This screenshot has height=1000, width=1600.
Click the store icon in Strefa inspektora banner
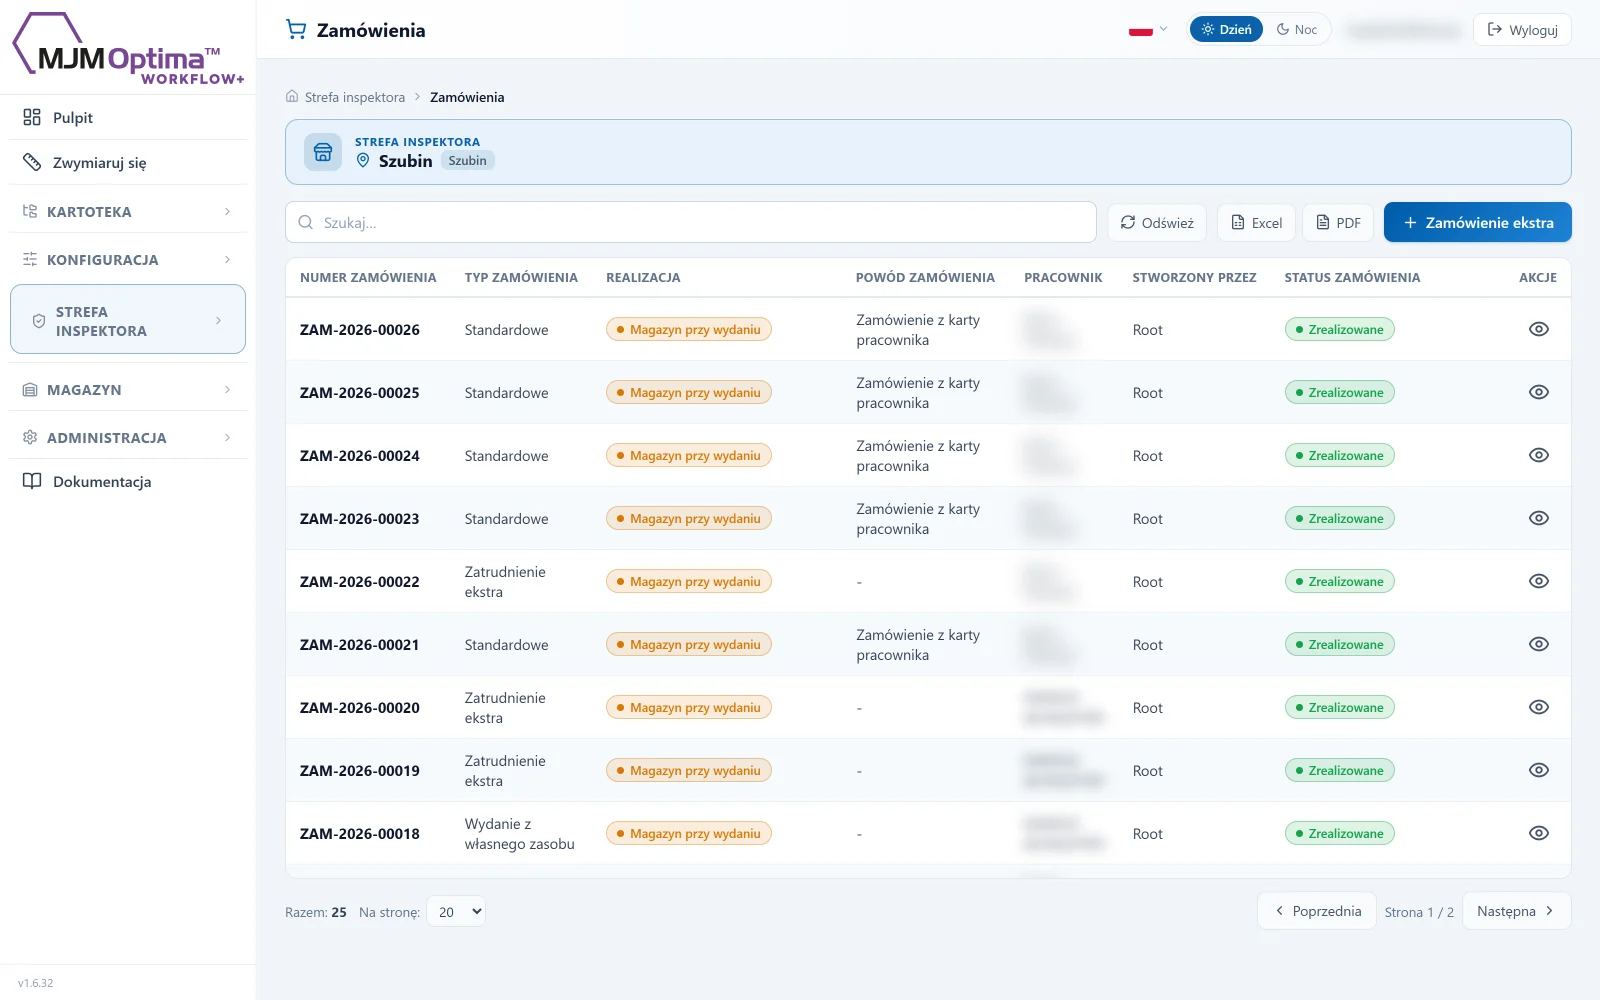coord(323,152)
